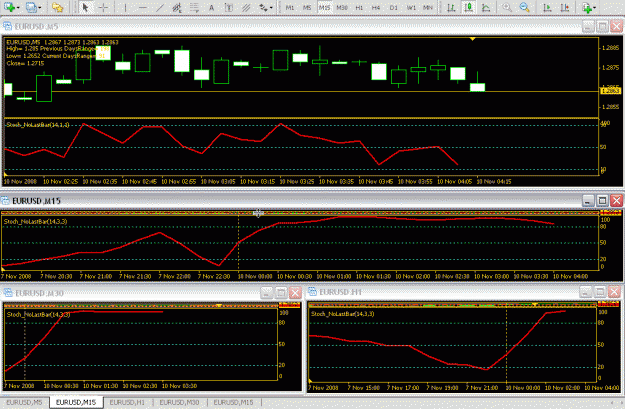The width and height of the screenshot is (625, 409).
Task: Click the chart shift triangle atop M5 chart
Action: (x=472, y=39)
